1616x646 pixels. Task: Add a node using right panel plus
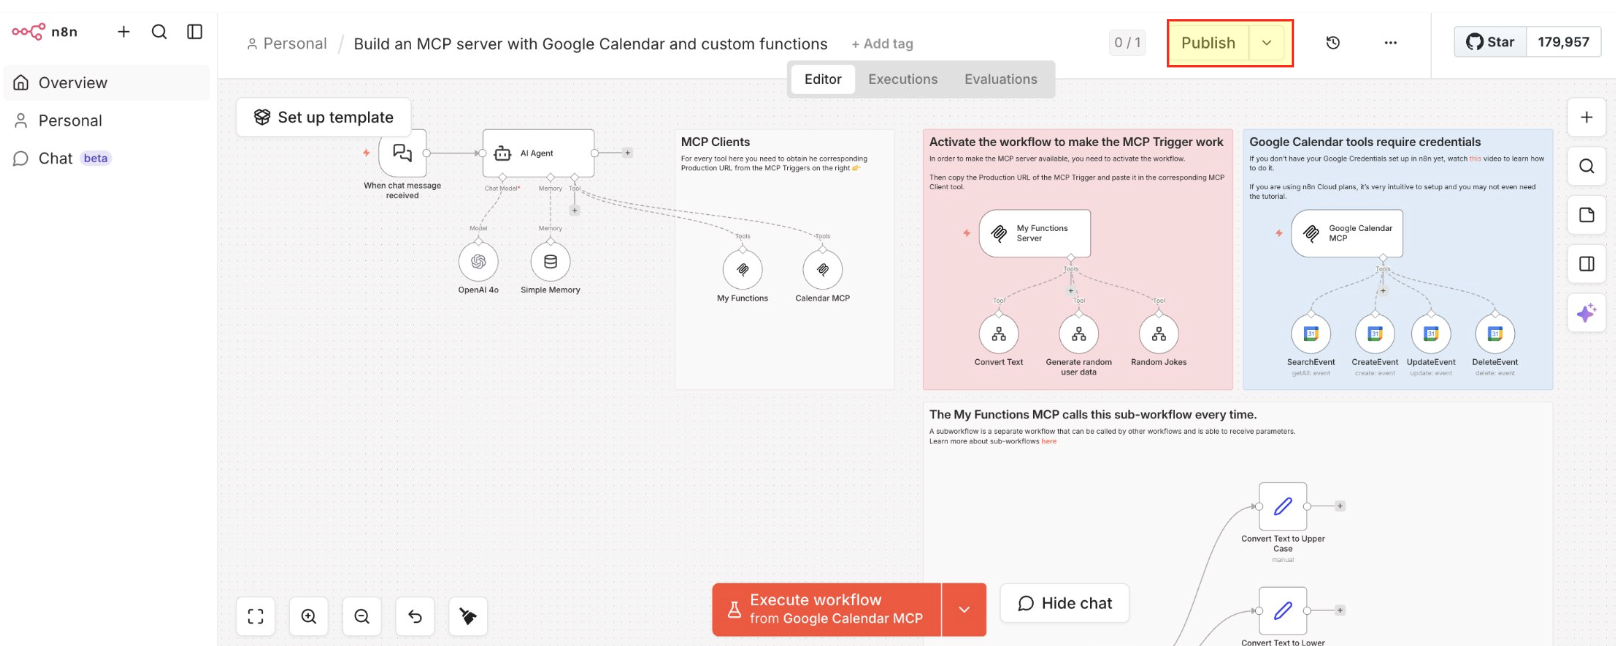1586,117
